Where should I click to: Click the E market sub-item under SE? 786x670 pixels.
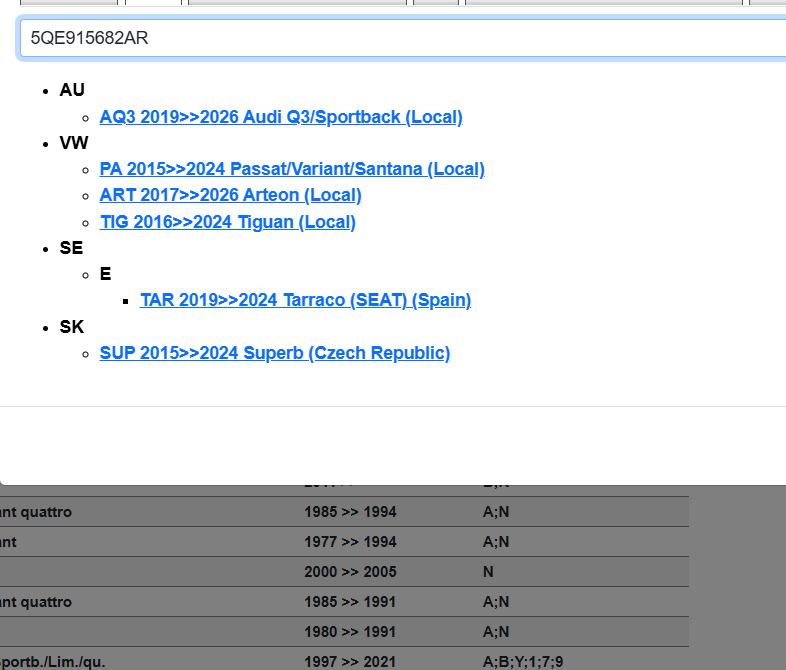(x=105, y=274)
